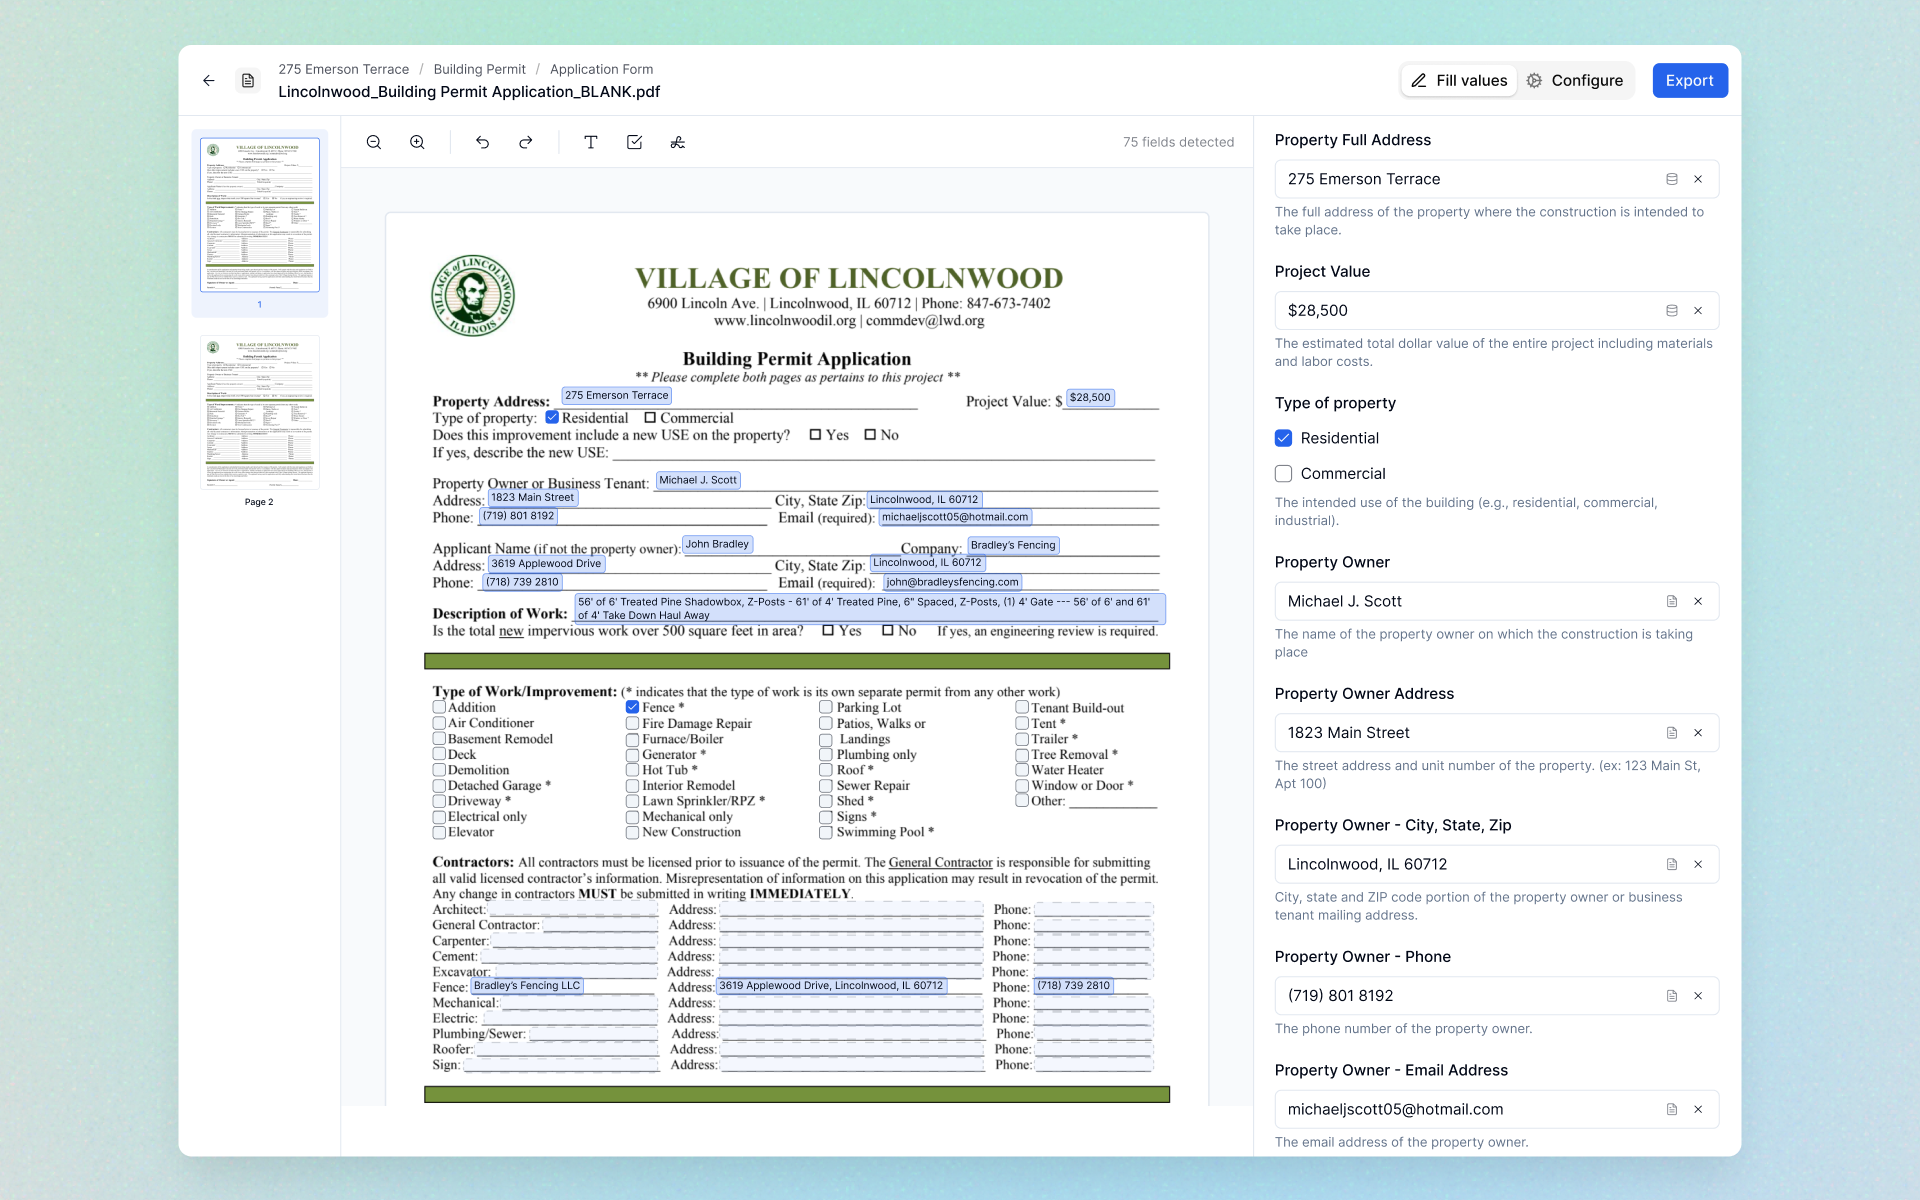Check the Deck work type checkbox

pyautogui.click(x=439, y=754)
